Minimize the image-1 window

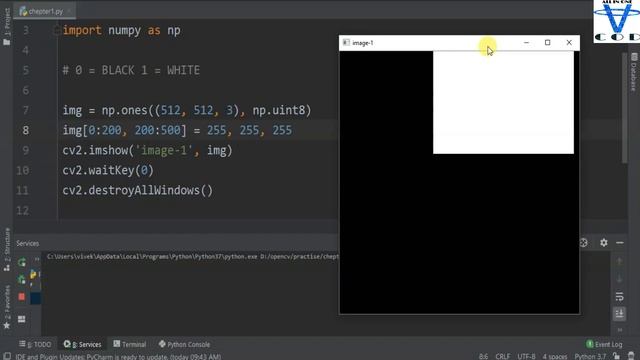527,42
